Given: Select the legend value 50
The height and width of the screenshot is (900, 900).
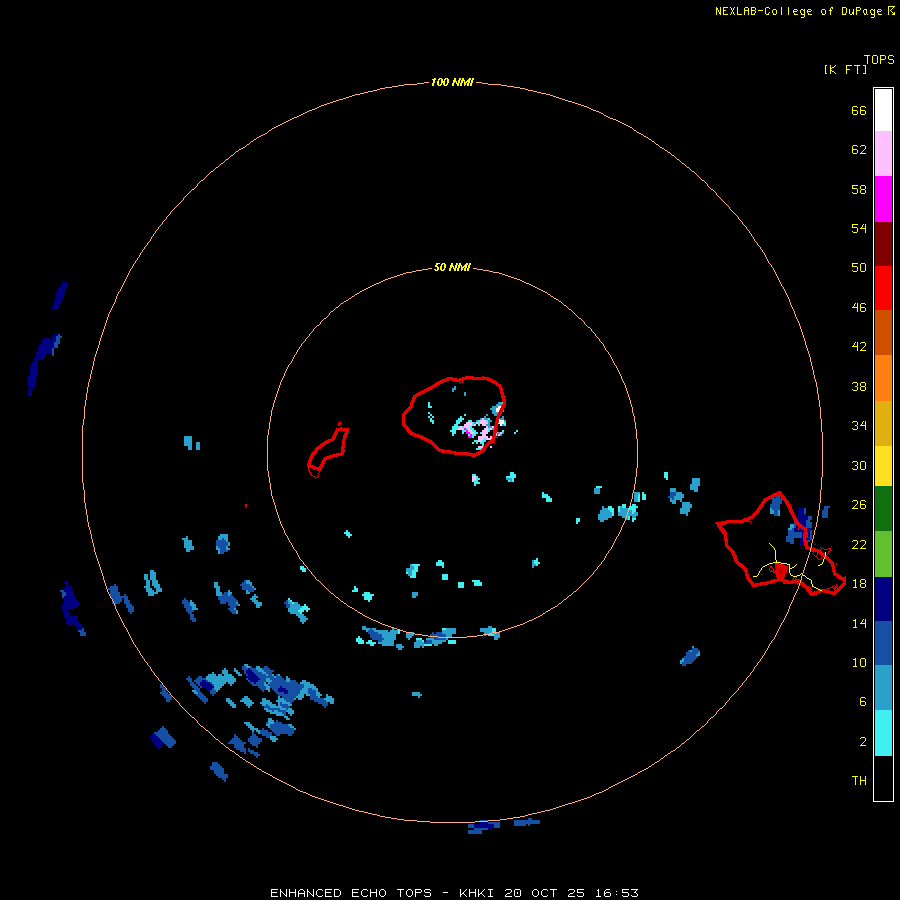Looking at the screenshot, I should (859, 267).
